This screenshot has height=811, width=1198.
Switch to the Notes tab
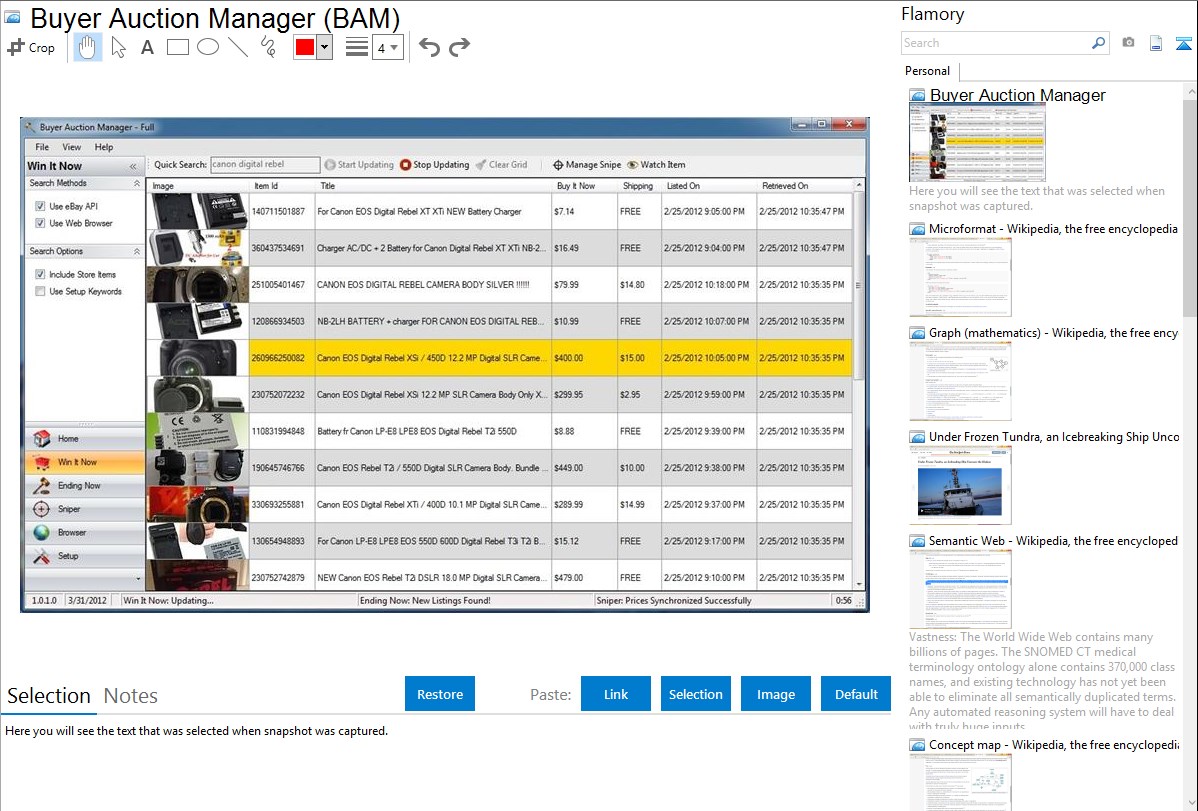pos(131,696)
